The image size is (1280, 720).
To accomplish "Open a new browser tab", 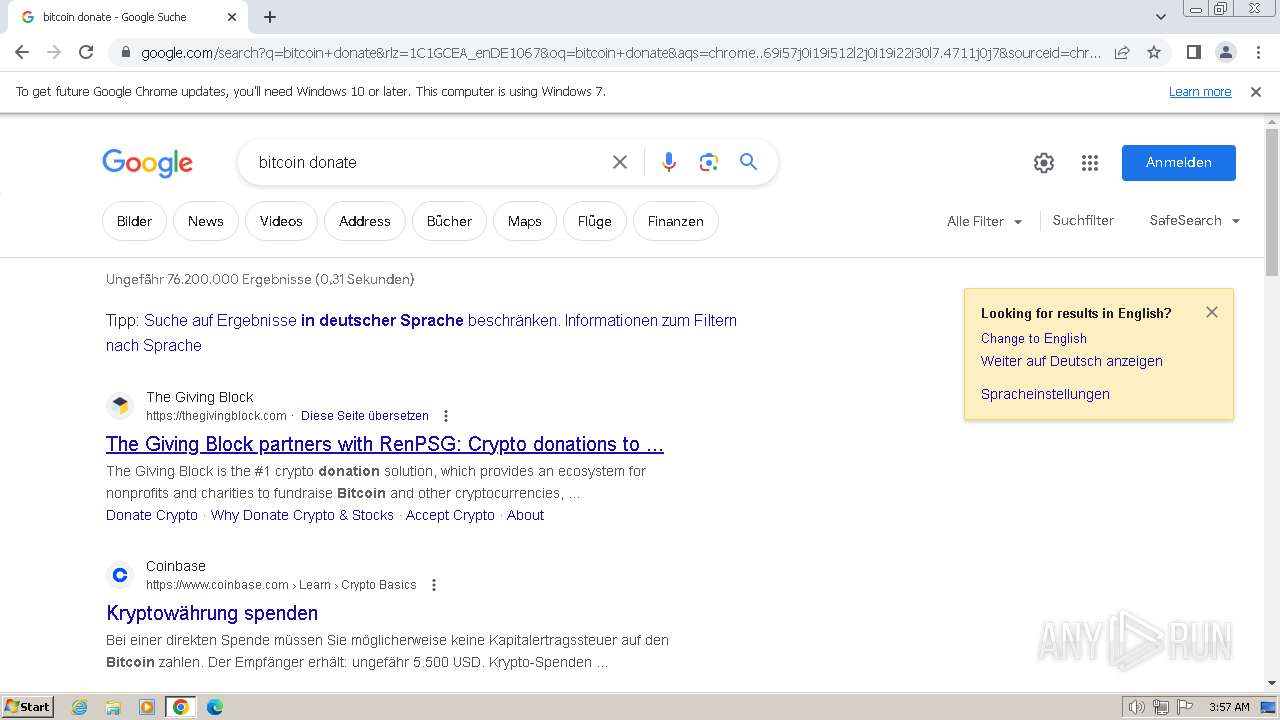I will tap(270, 17).
